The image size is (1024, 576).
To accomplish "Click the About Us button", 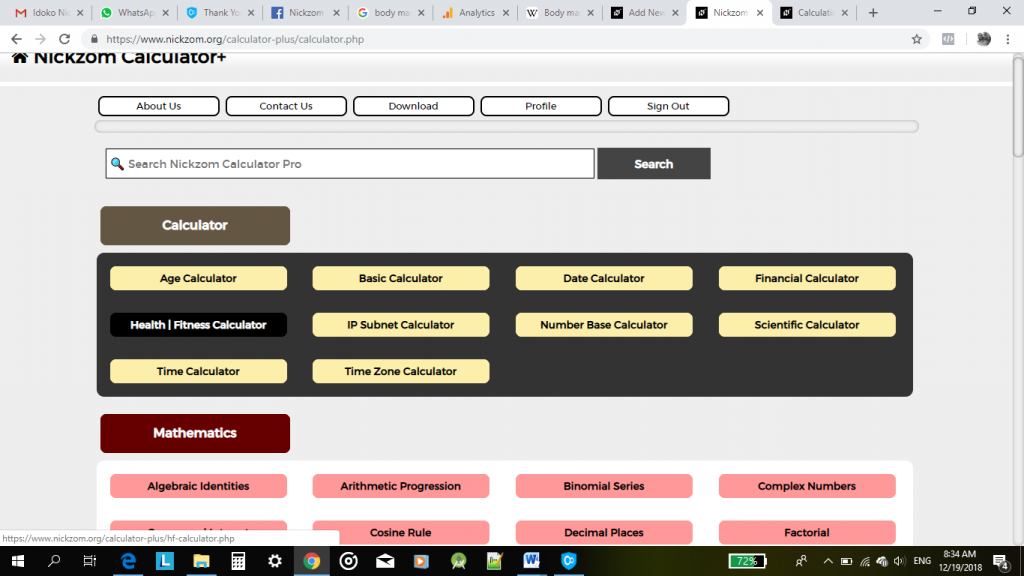I will tap(159, 106).
